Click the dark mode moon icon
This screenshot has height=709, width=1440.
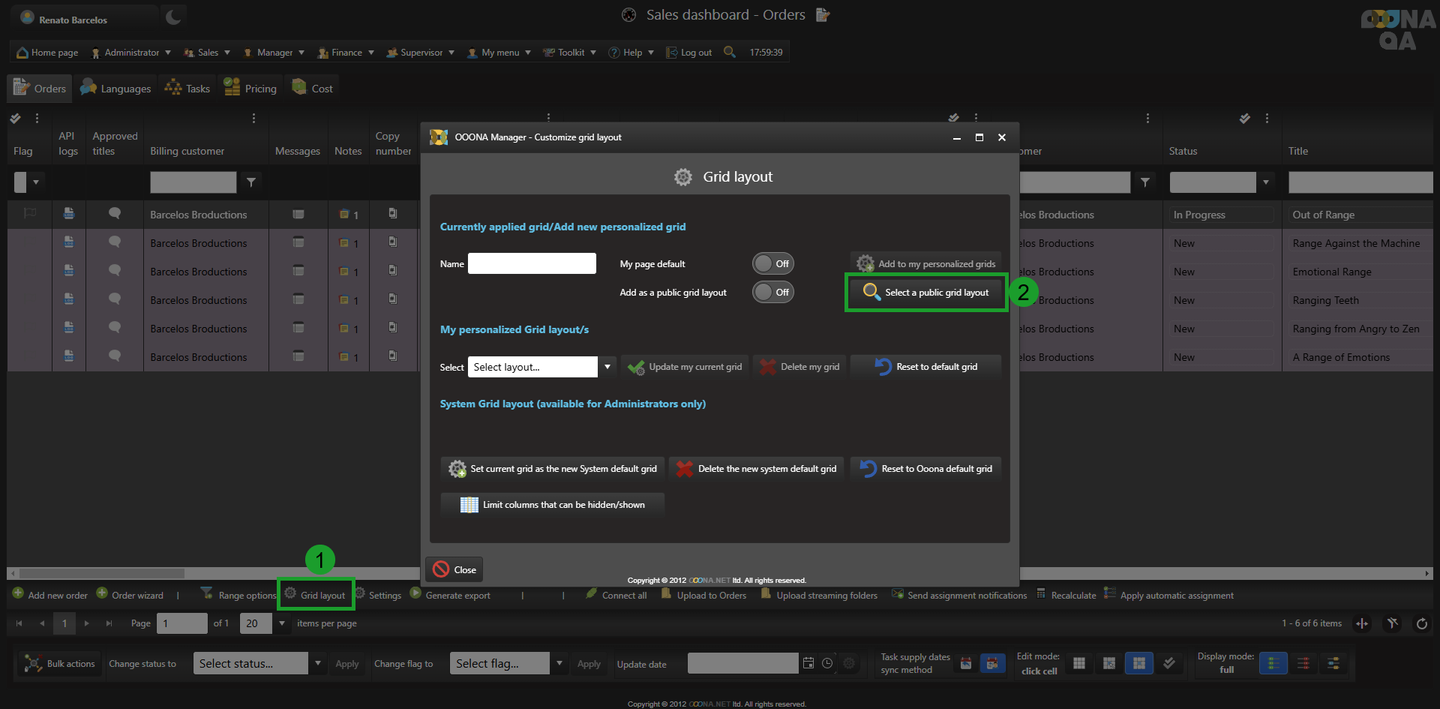173,17
